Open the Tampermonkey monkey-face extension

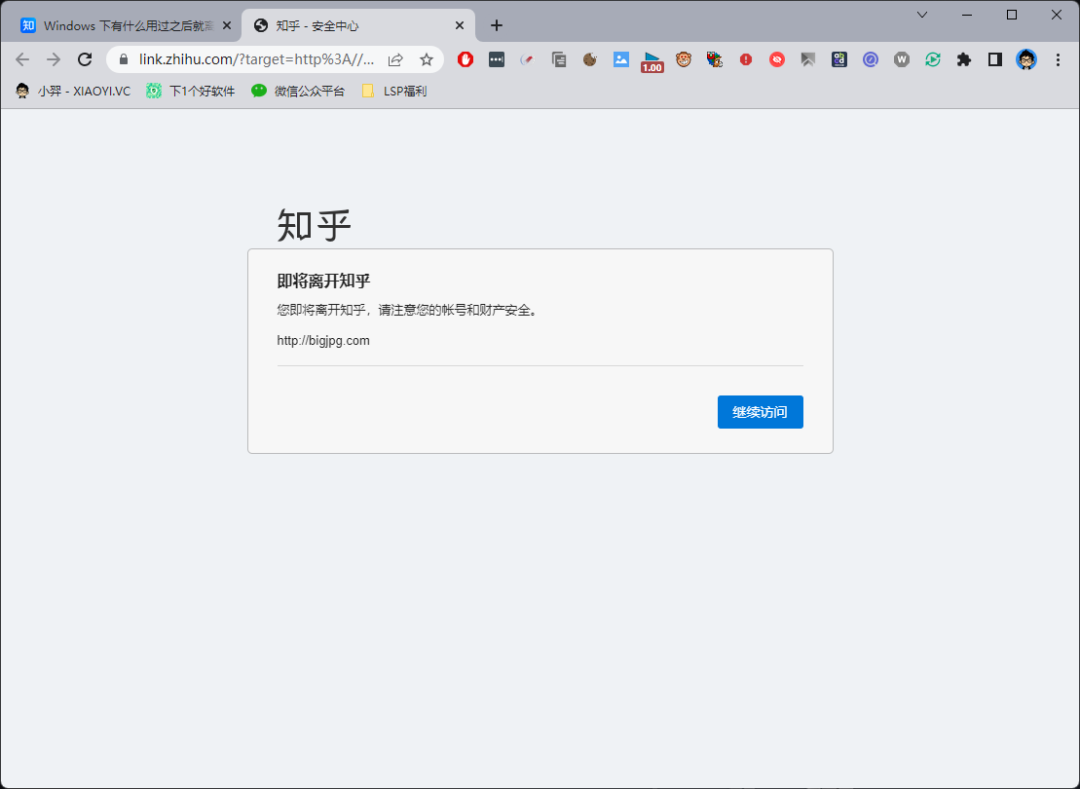coord(683,60)
